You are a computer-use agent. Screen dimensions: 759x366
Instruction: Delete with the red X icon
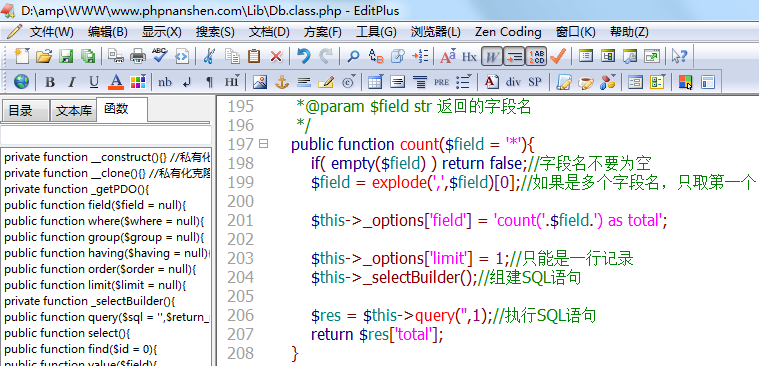pos(276,56)
